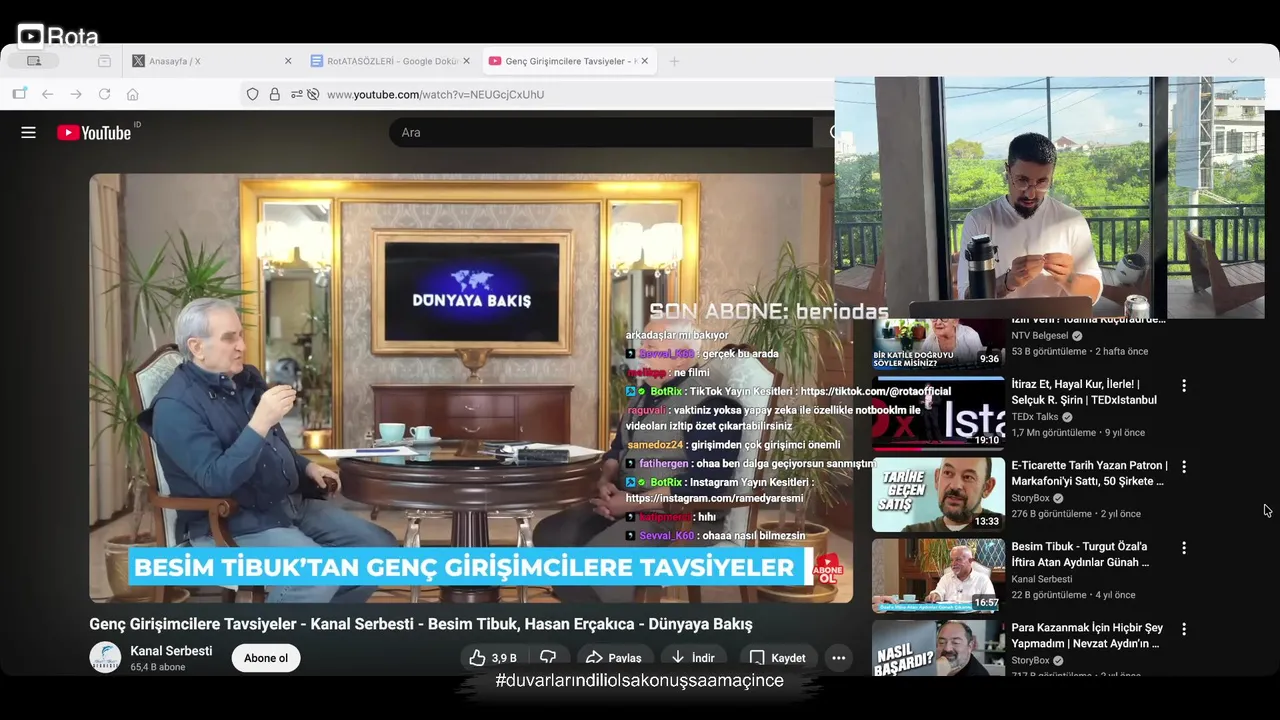Close the Anasayfa / X tab
The image size is (1280, 720).
[288, 61]
